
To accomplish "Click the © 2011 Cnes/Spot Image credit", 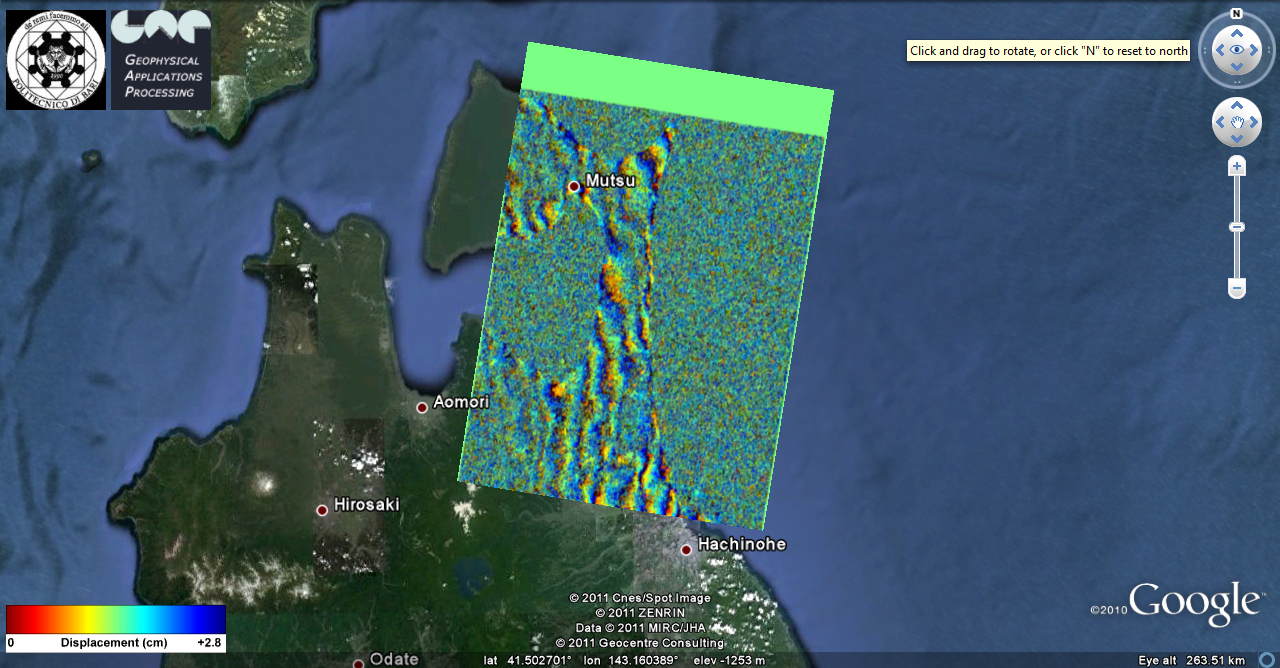I will coord(640,598).
